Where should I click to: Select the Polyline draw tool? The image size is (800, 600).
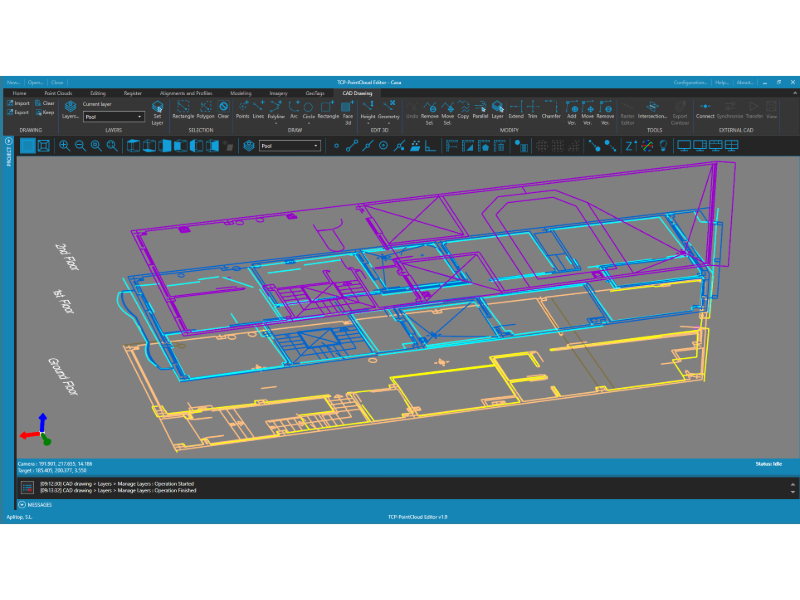click(x=276, y=111)
